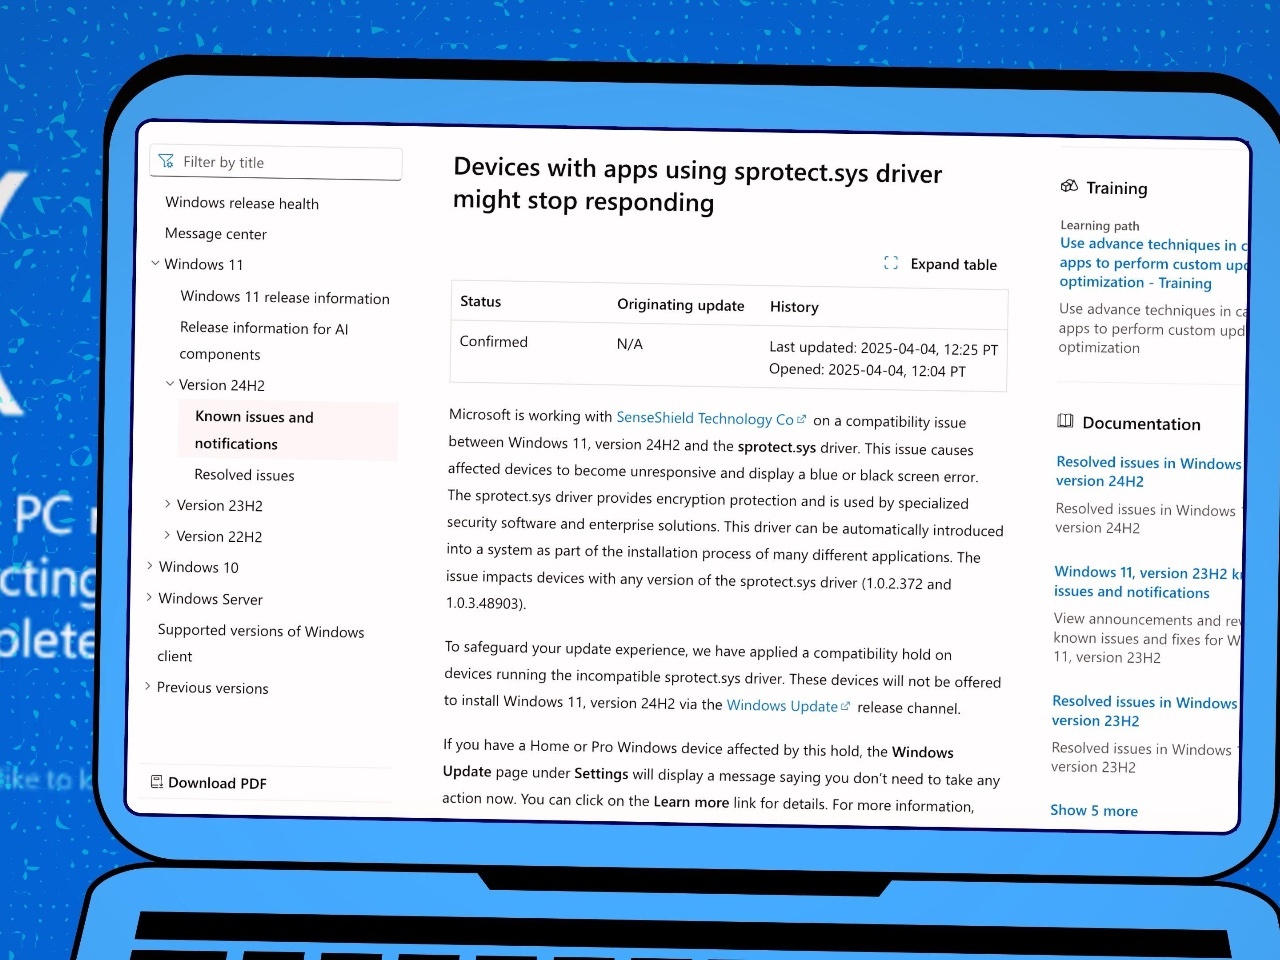The height and width of the screenshot is (960, 1280).
Task: Open Windows 11, version 23H2 known issues link
Action: (1147, 582)
